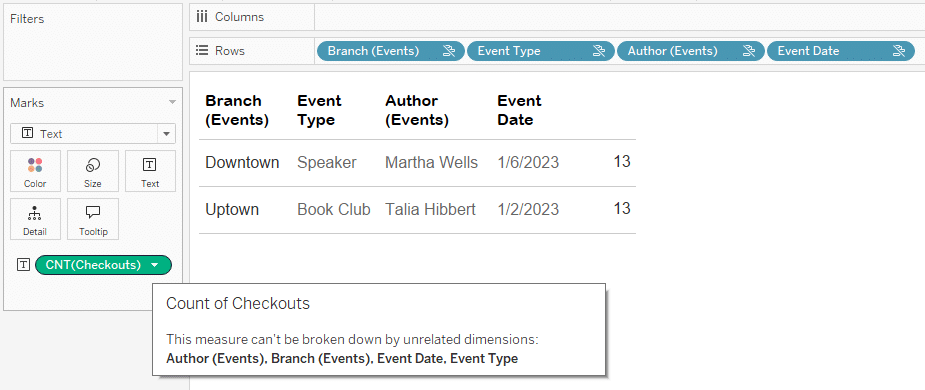The image size is (925, 390).
Task: Click unrelated icon on Author (Events) pill
Action: [749, 51]
